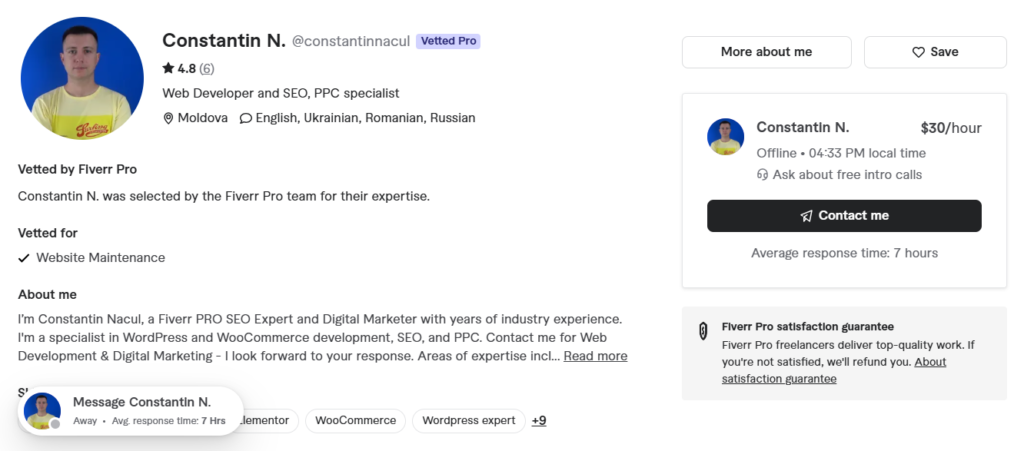Click the Vetted for heading
The height and width of the screenshot is (451, 1024).
pos(48,233)
